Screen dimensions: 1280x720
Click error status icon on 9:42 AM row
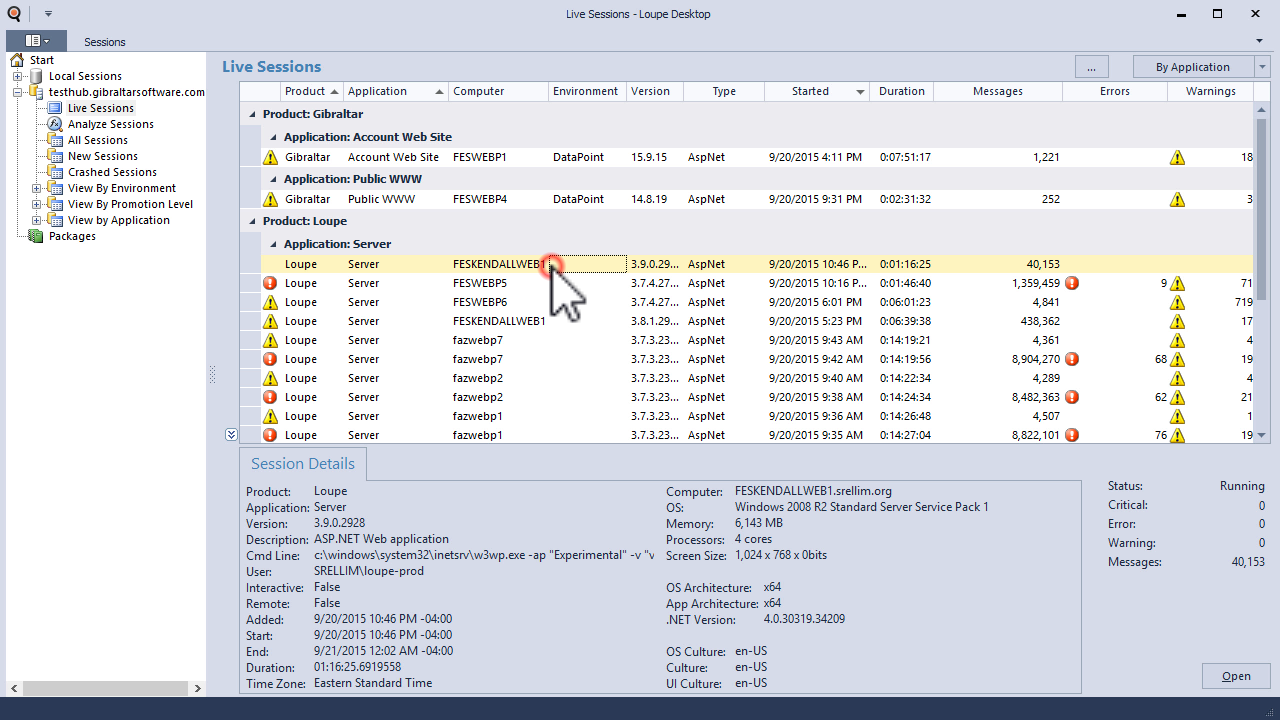click(270, 359)
